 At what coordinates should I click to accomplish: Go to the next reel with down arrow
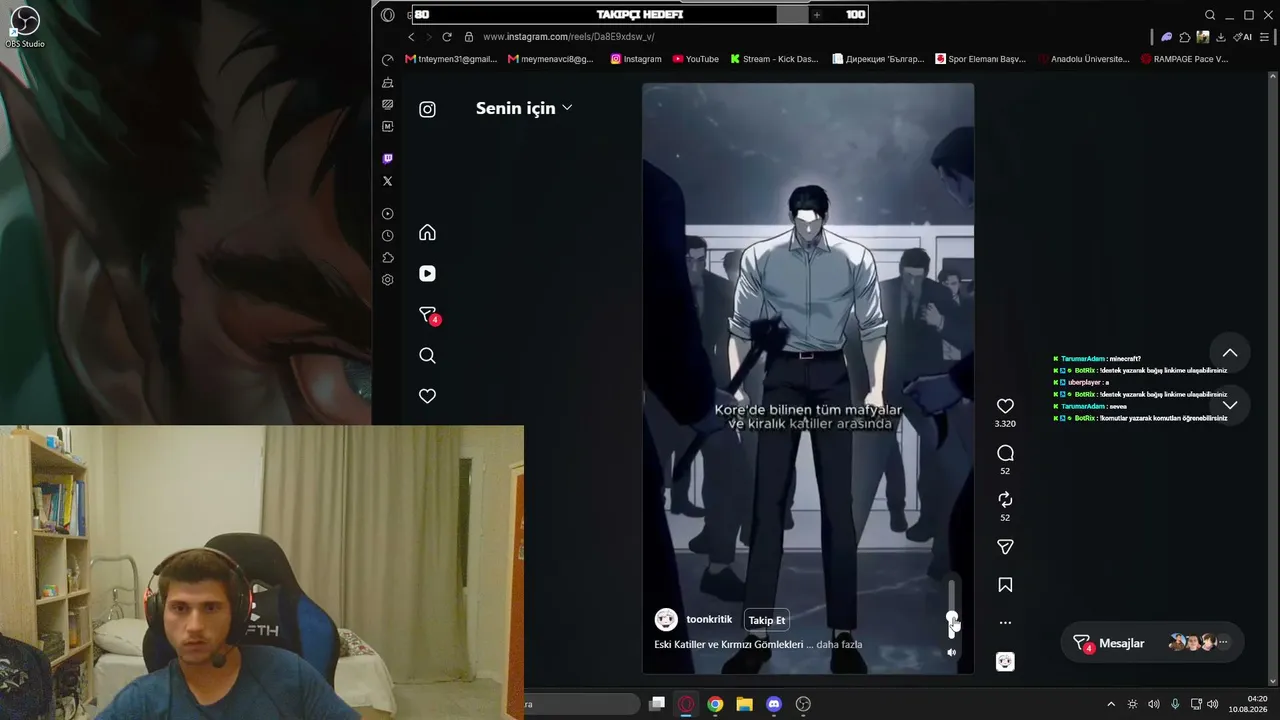click(x=1230, y=405)
